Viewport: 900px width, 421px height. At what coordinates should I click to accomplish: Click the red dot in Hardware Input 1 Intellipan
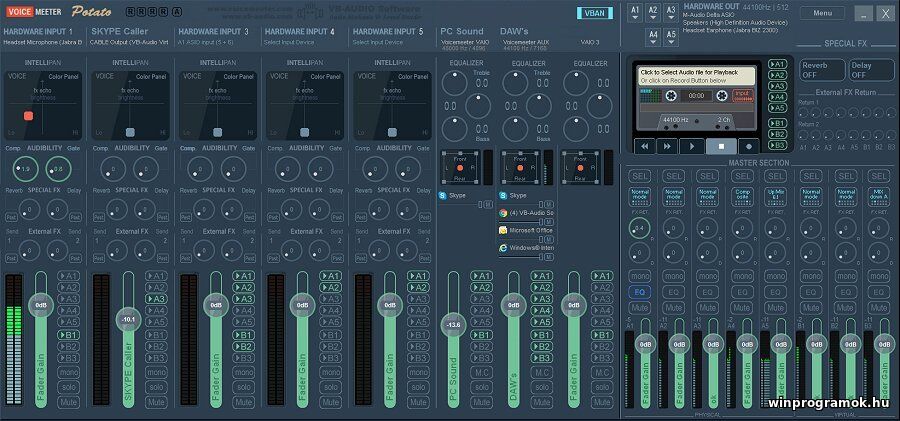pos(29,116)
